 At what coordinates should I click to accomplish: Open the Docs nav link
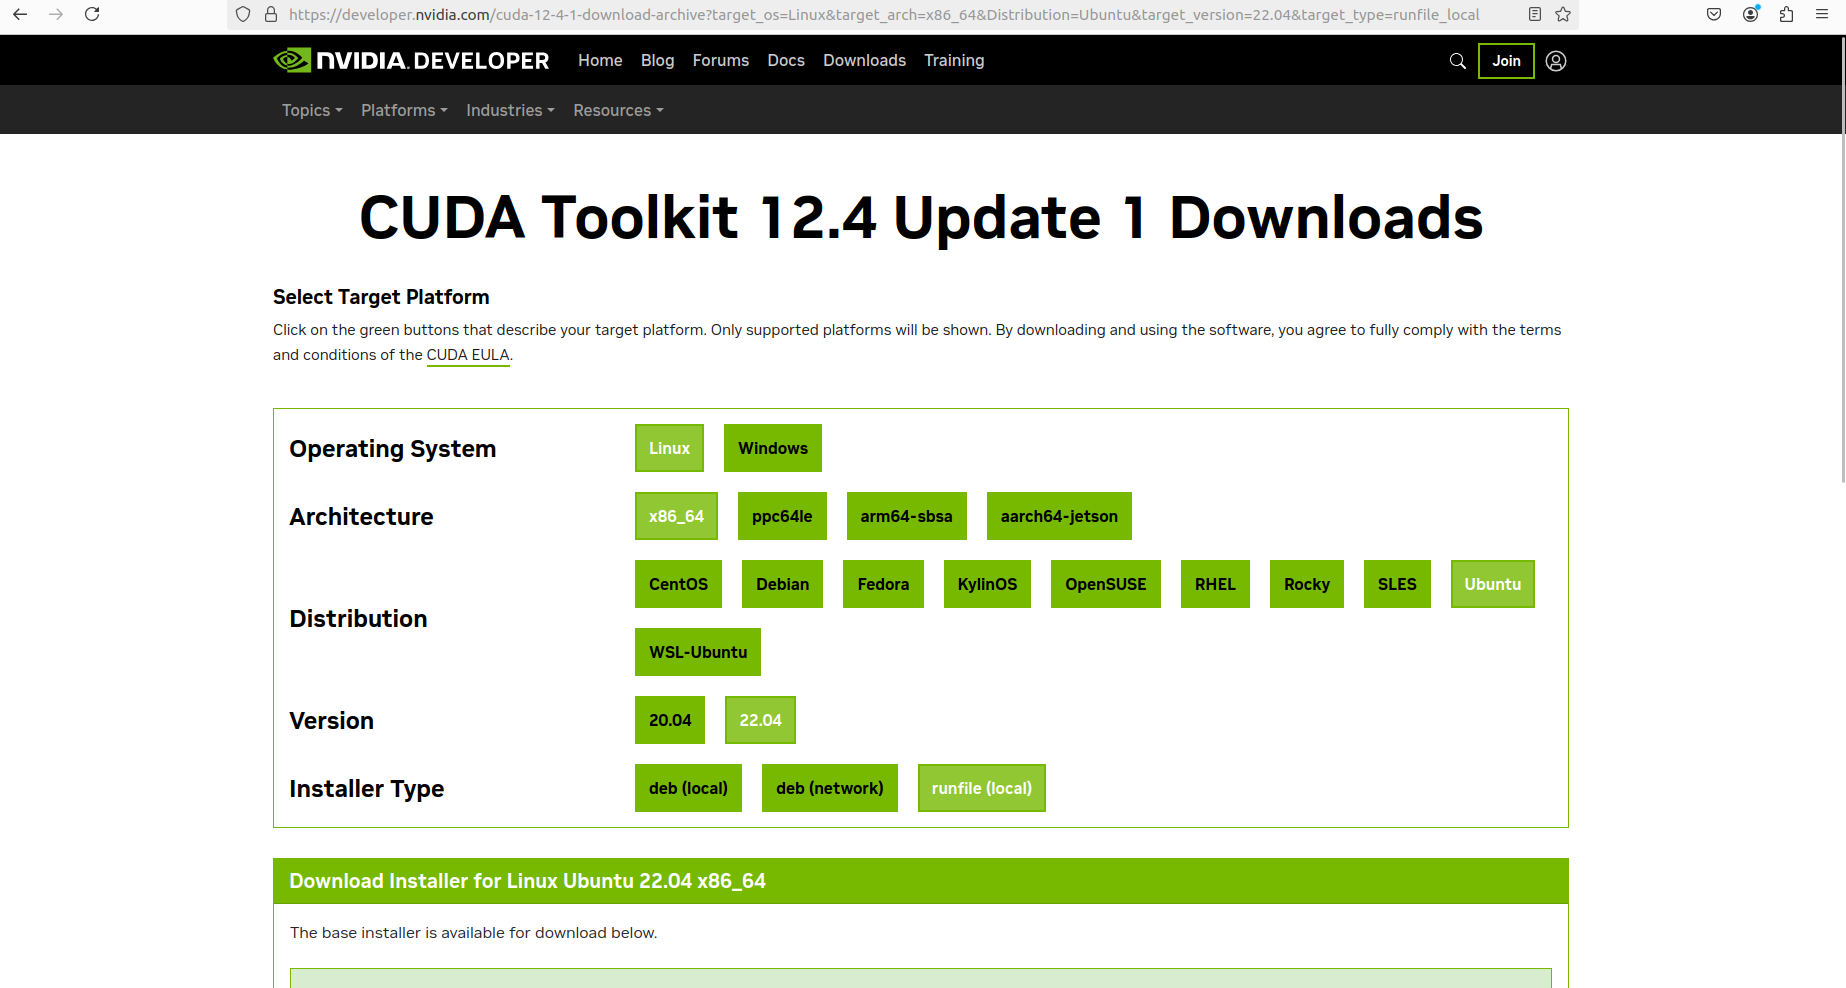click(x=786, y=61)
